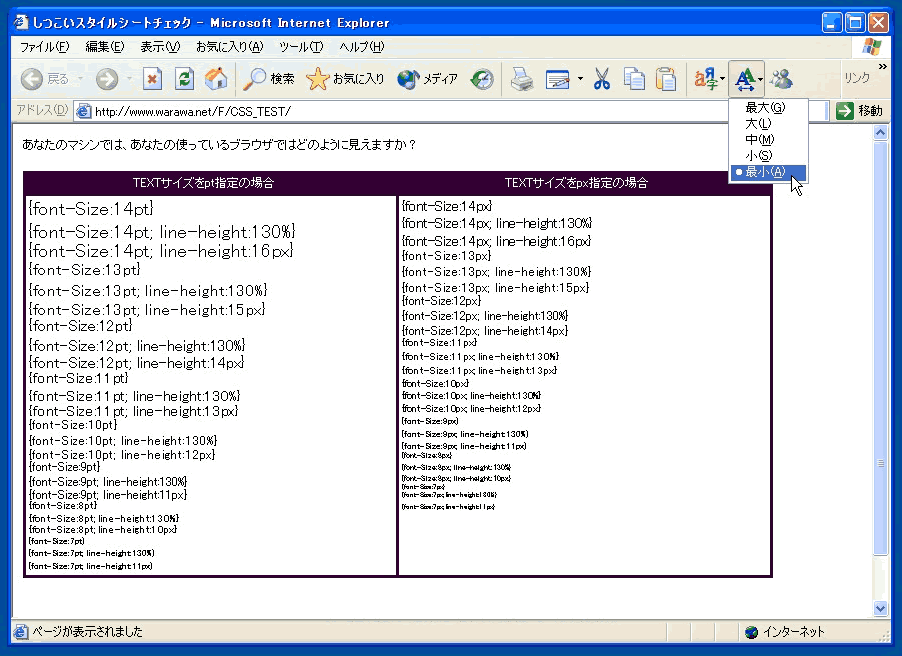Click the Messenger people icon
This screenshot has height=656, width=902.
[x=782, y=79]
